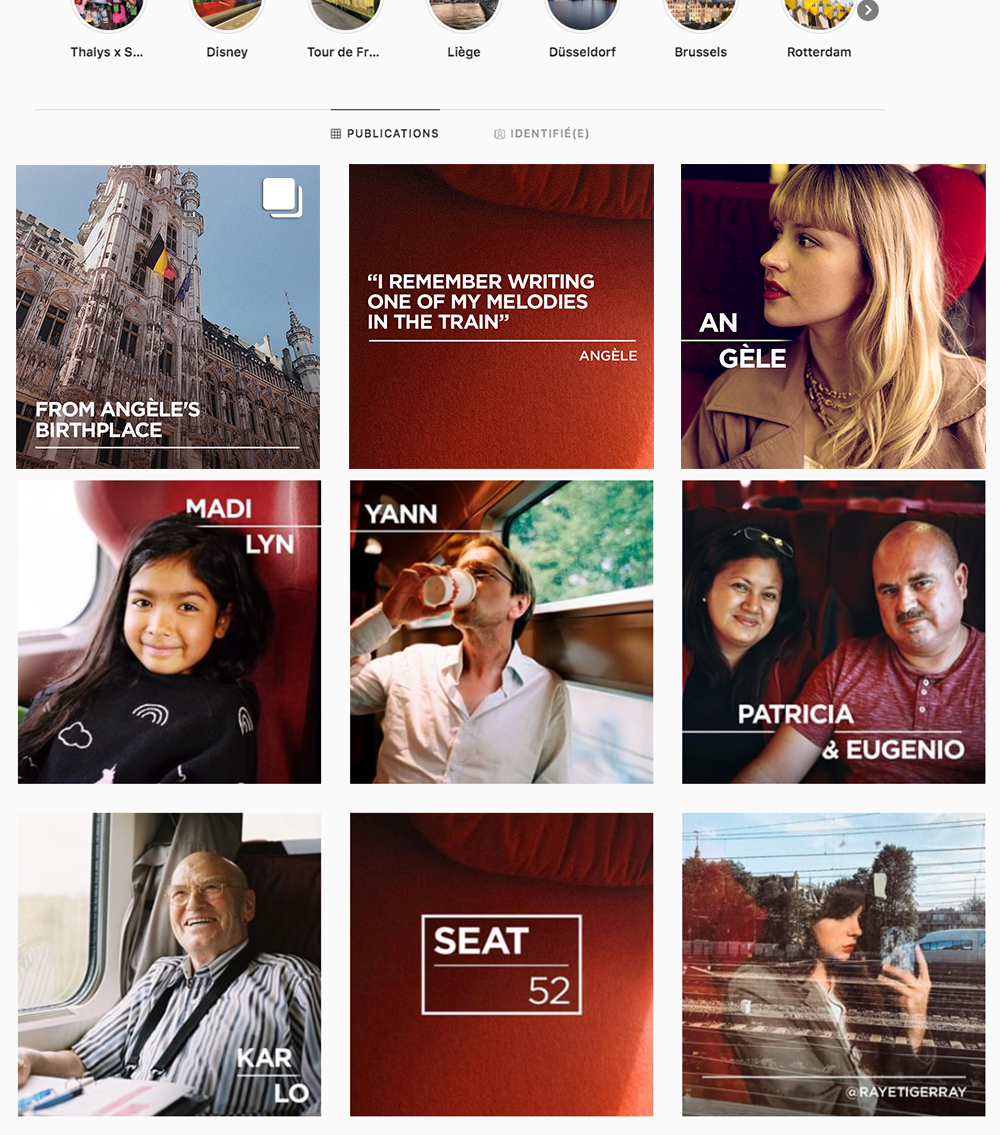Open the Patricia & Eugenio post
This screenshot has height=1135, width=1000.
point(833,632)
